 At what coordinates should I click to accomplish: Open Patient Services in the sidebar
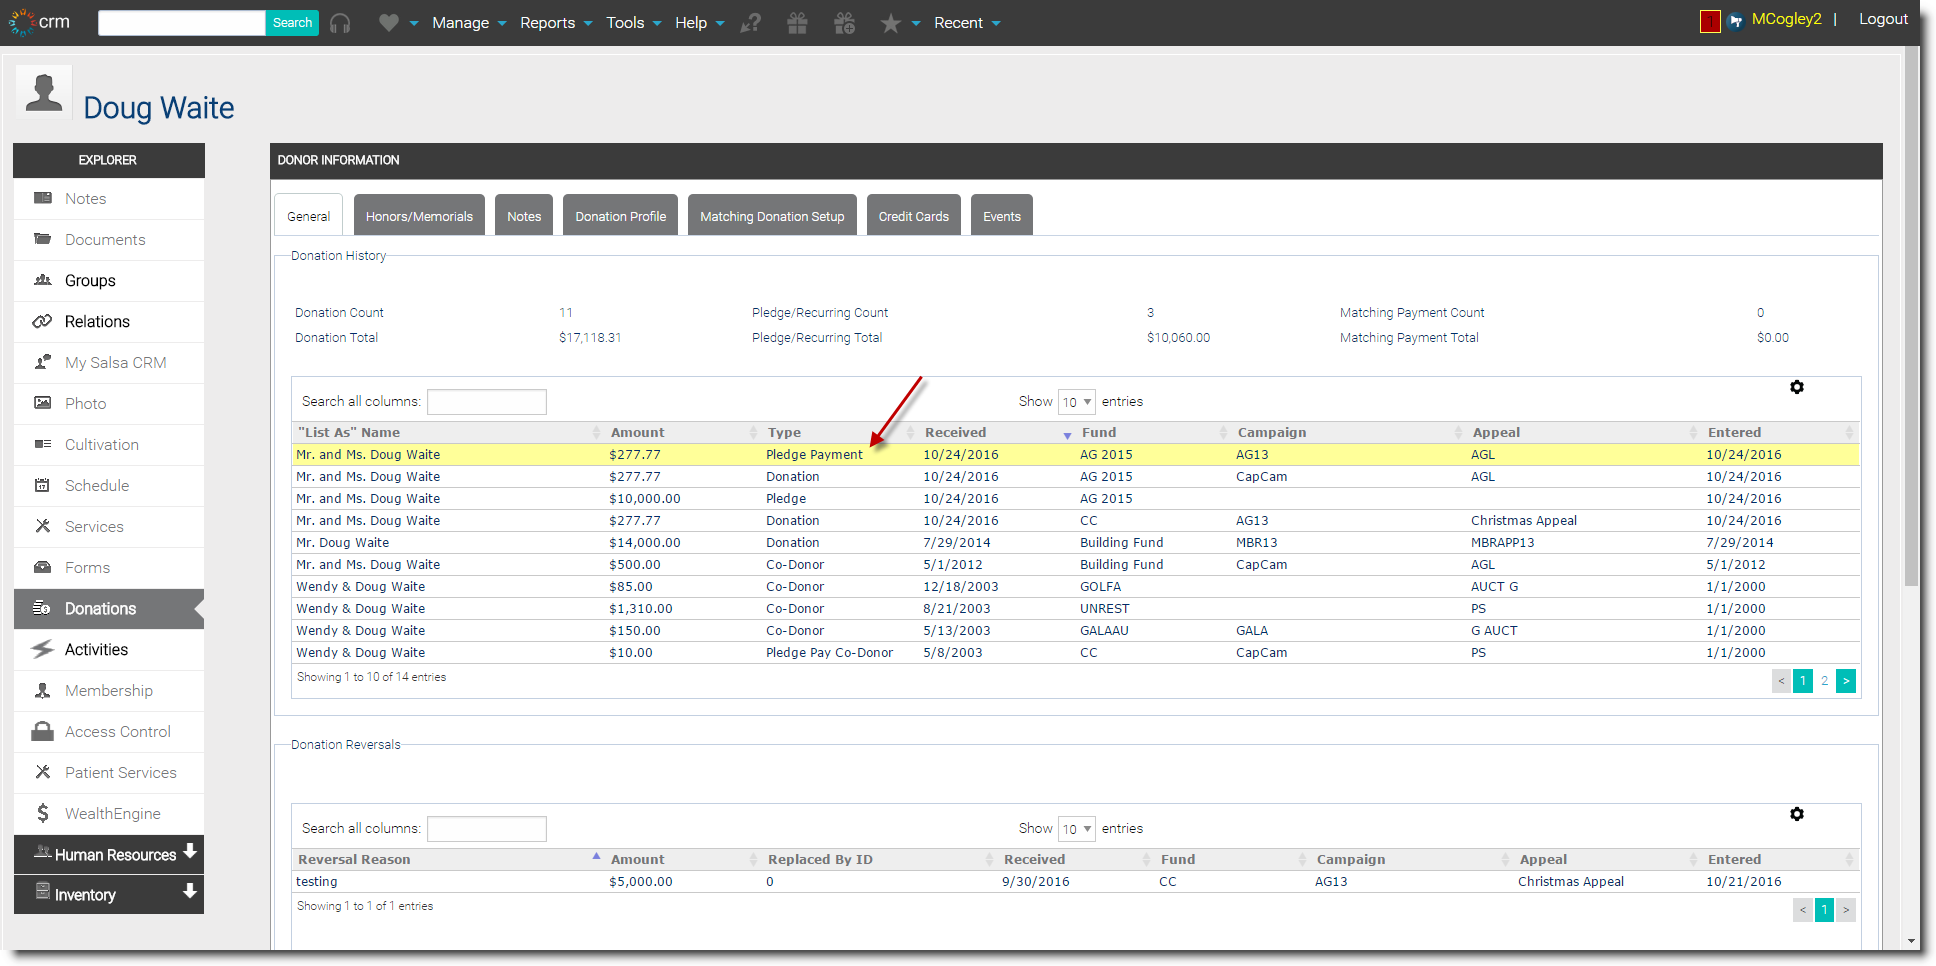tap(109, 773)
